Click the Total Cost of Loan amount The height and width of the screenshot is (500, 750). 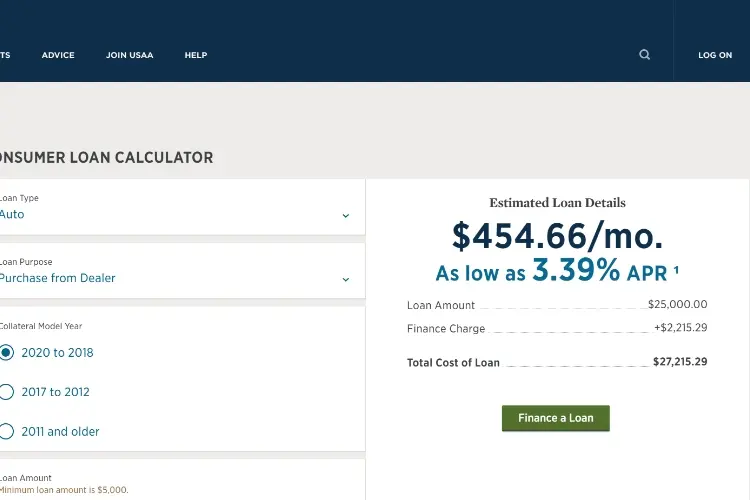(x=680, y=362)
